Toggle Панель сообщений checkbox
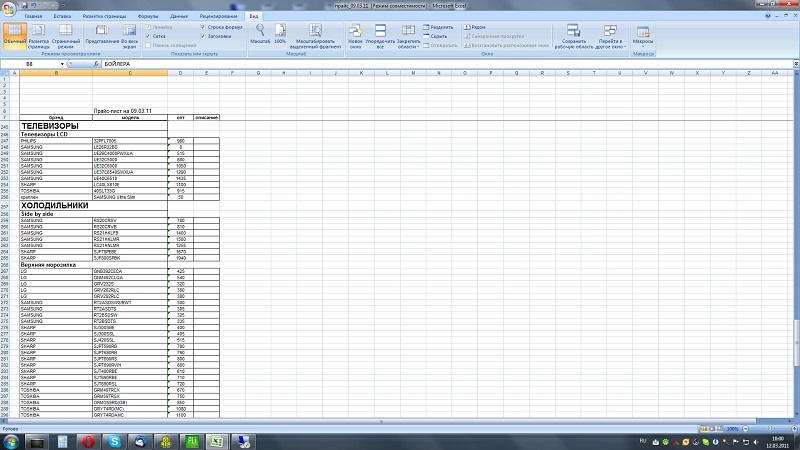Image resolution: width=800 pixels, height=450 pixels. pos(148,45)
